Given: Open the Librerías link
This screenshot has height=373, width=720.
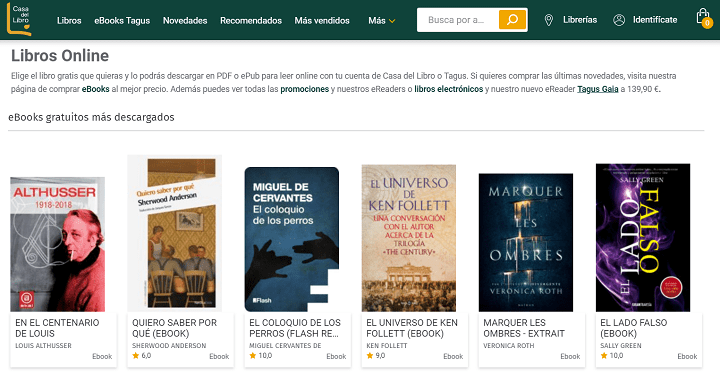Looking at the screenshot, I should (580, 20).
